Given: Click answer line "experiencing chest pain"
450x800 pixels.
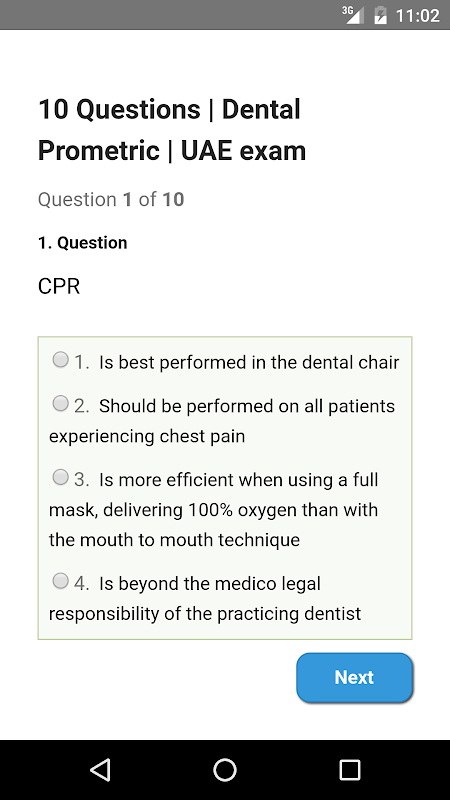Looking at the screenshot, I should [x=147, y=437].
